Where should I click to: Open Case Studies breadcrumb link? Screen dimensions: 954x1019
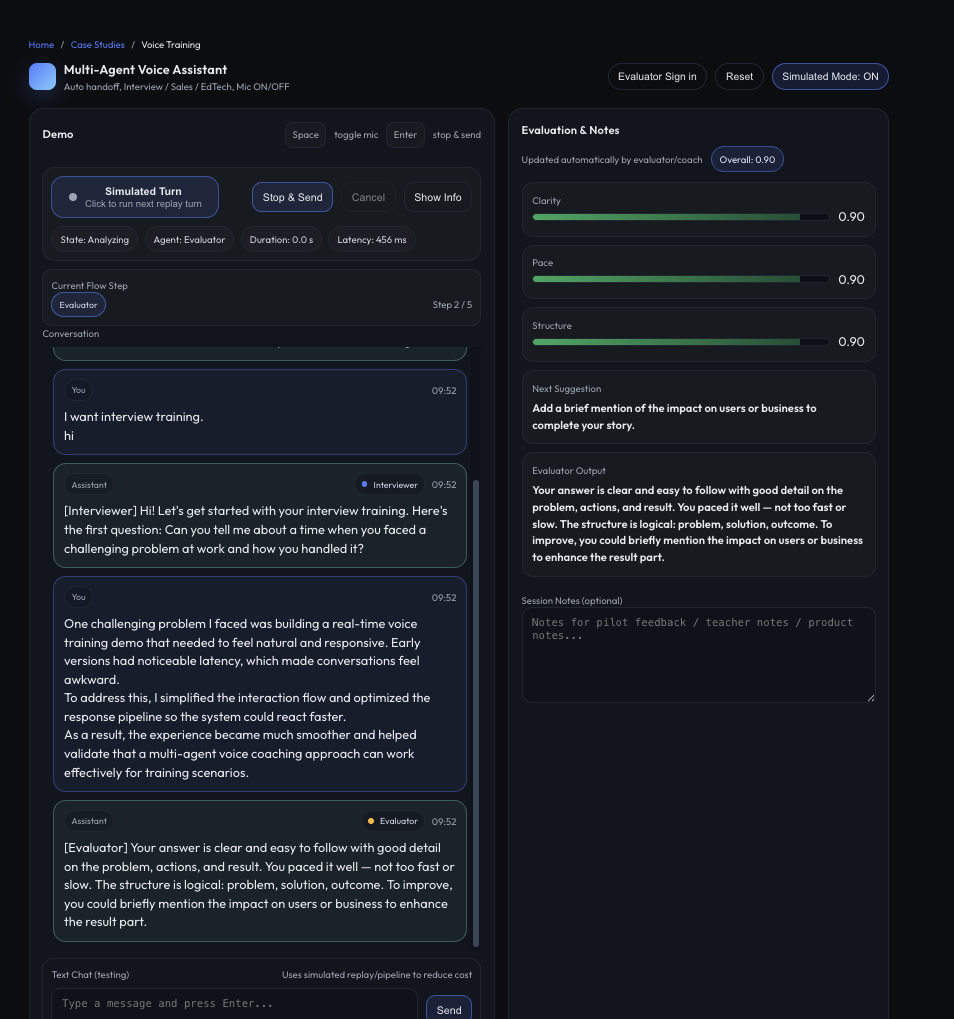pyautogui.click(x=97, y=45)
